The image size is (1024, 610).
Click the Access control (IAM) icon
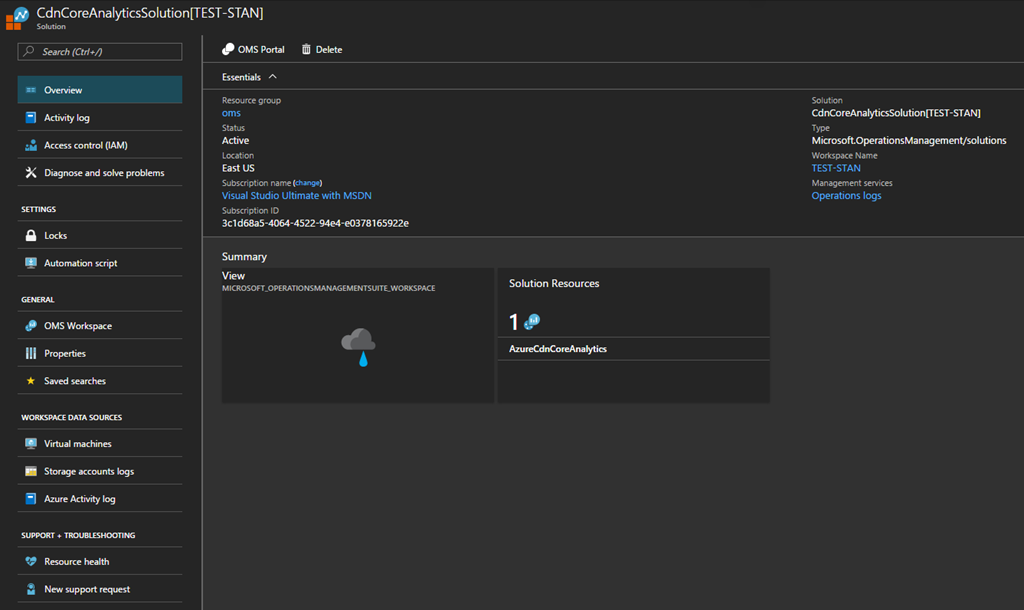click(x=31, y=146)
